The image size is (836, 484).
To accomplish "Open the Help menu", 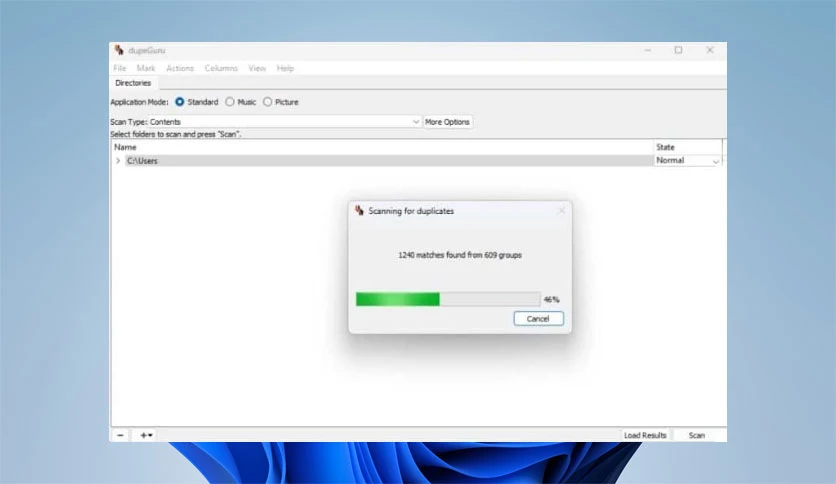I will 285,68.
